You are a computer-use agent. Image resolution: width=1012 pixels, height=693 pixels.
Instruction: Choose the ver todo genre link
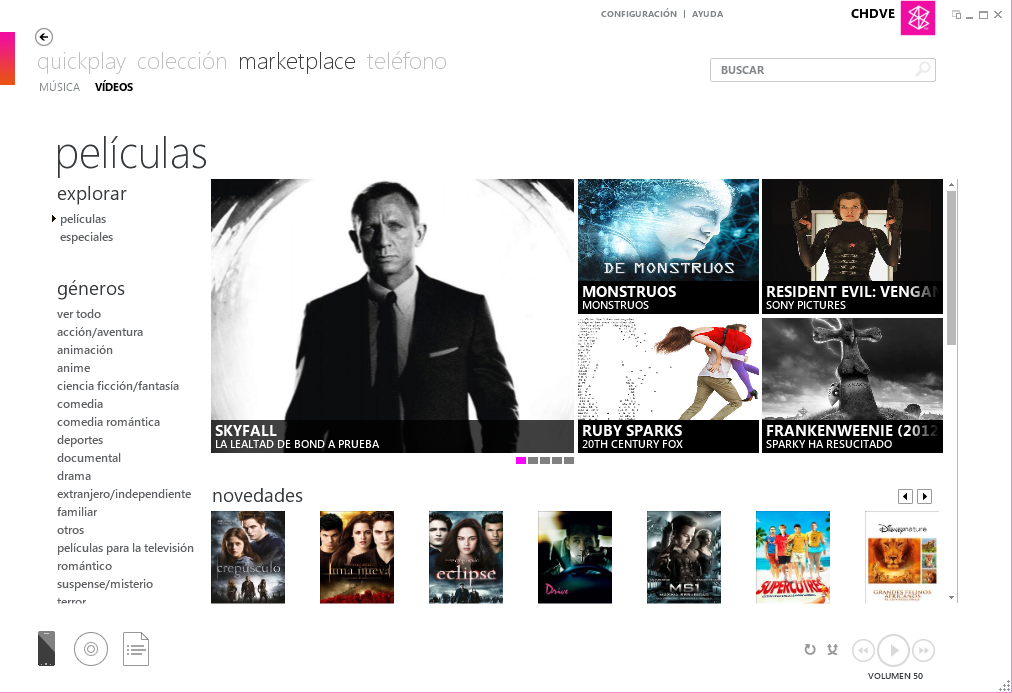point(79,314)
